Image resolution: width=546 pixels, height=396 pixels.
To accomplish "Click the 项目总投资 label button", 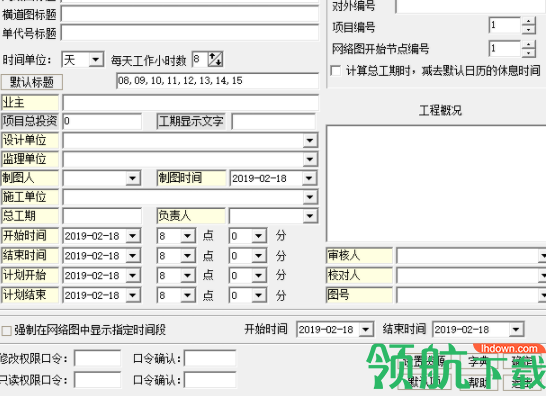I will 30,121.
